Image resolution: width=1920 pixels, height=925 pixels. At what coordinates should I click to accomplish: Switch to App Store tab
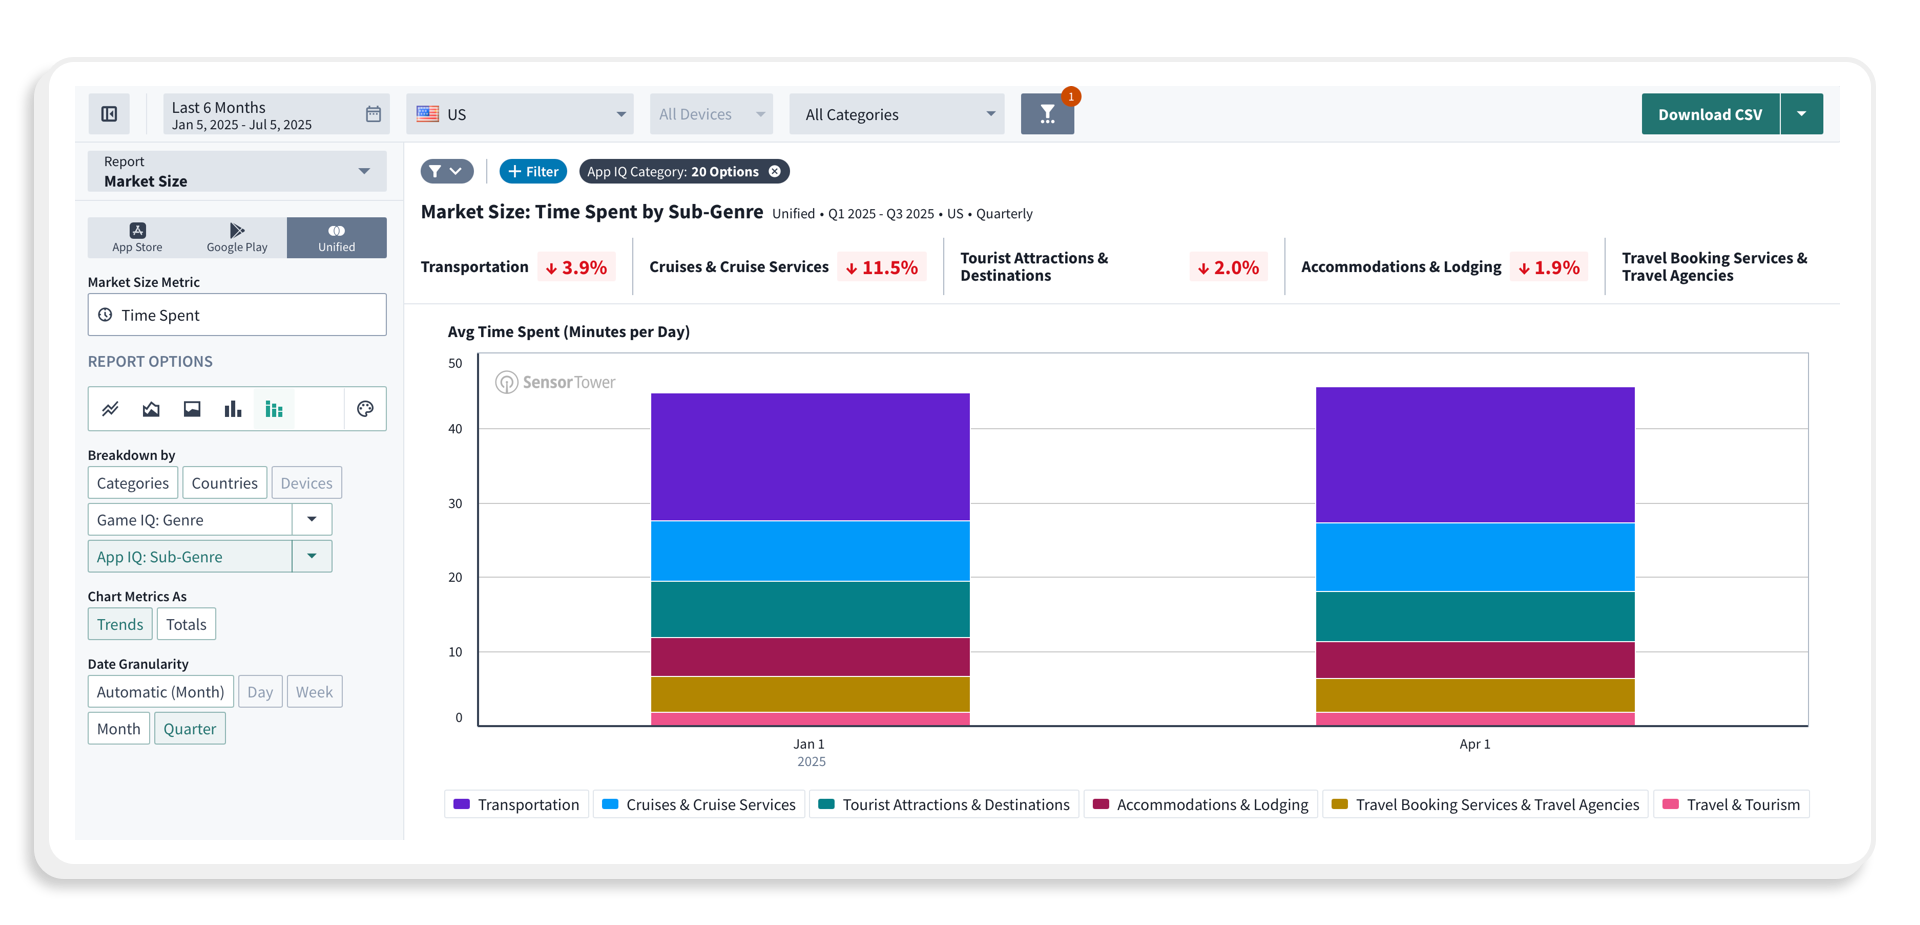tap(137, 238)
